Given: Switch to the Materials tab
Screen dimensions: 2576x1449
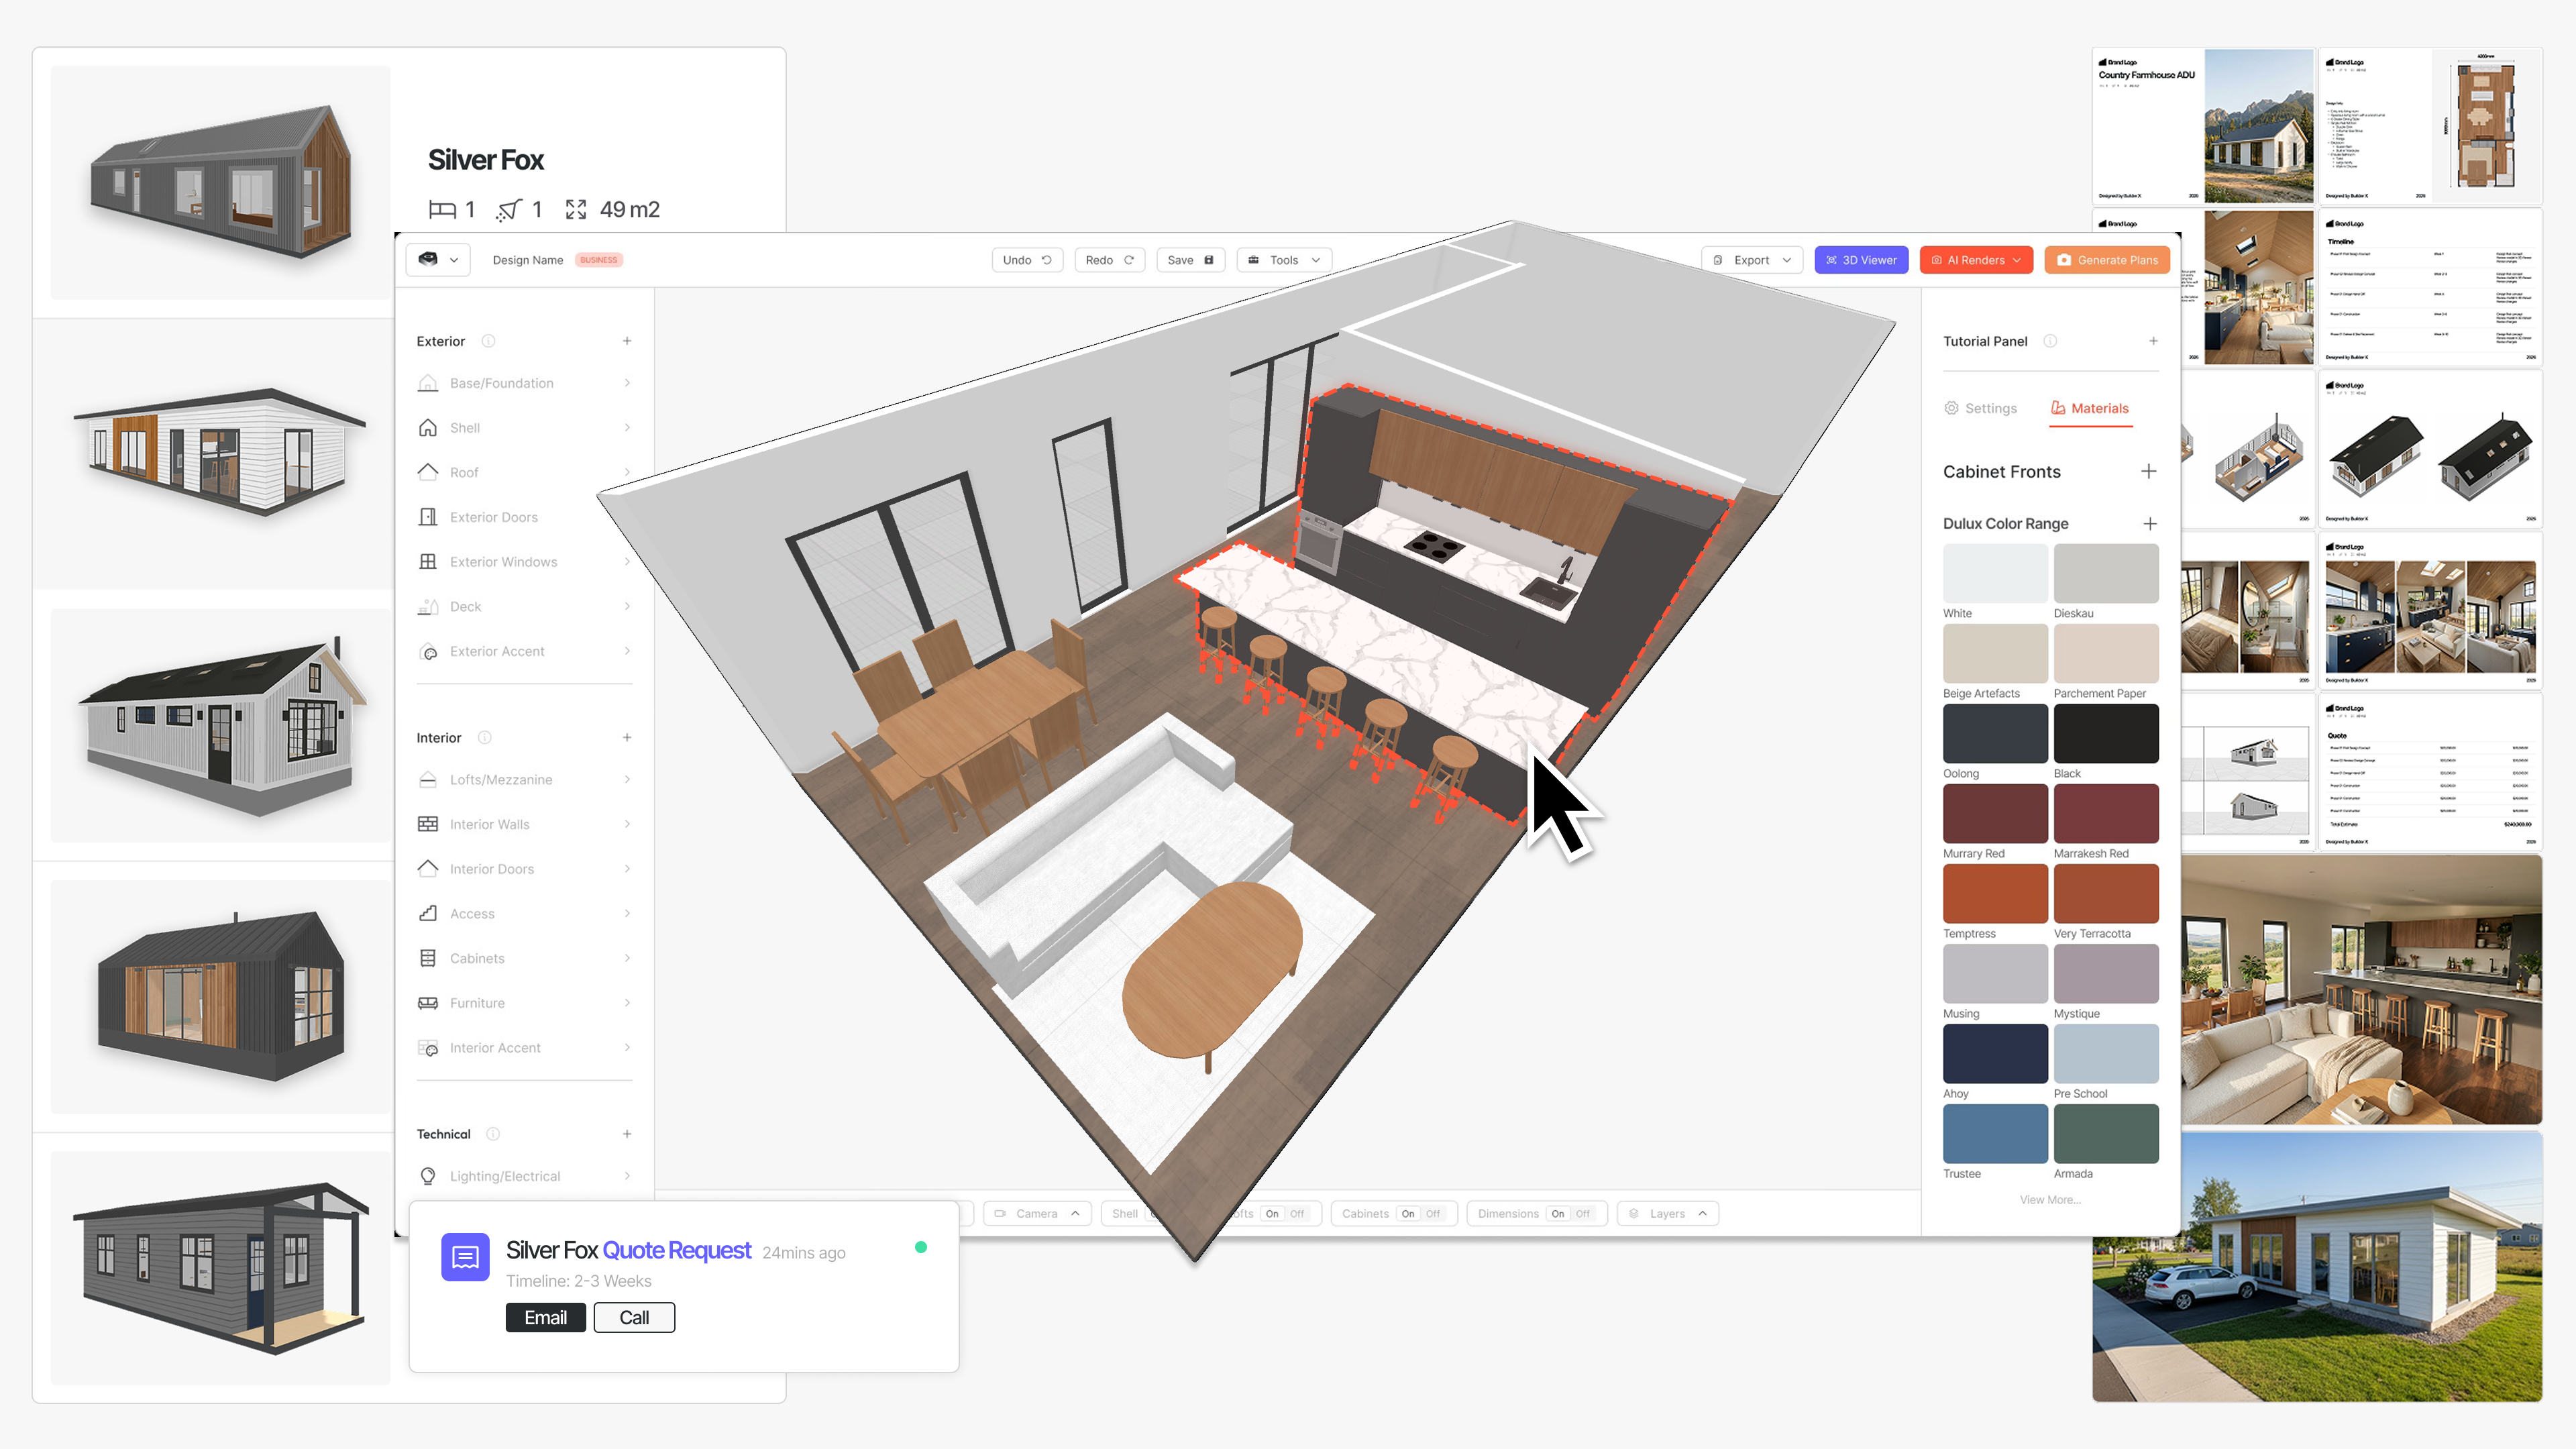Looking at the screenshot, I should pos(2090,408).
